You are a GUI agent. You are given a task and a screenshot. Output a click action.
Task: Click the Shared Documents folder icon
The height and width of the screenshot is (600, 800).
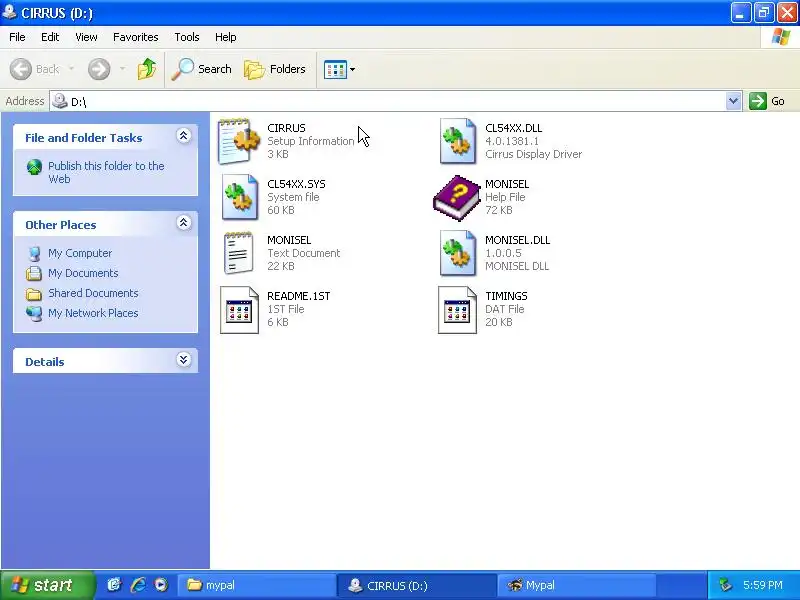click(x=34, y=294)
